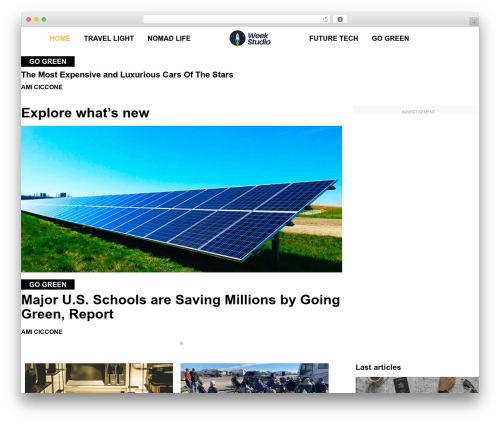Open a new browser tab with plus
This screenshot has height=423, width=500.
(474, 22)
